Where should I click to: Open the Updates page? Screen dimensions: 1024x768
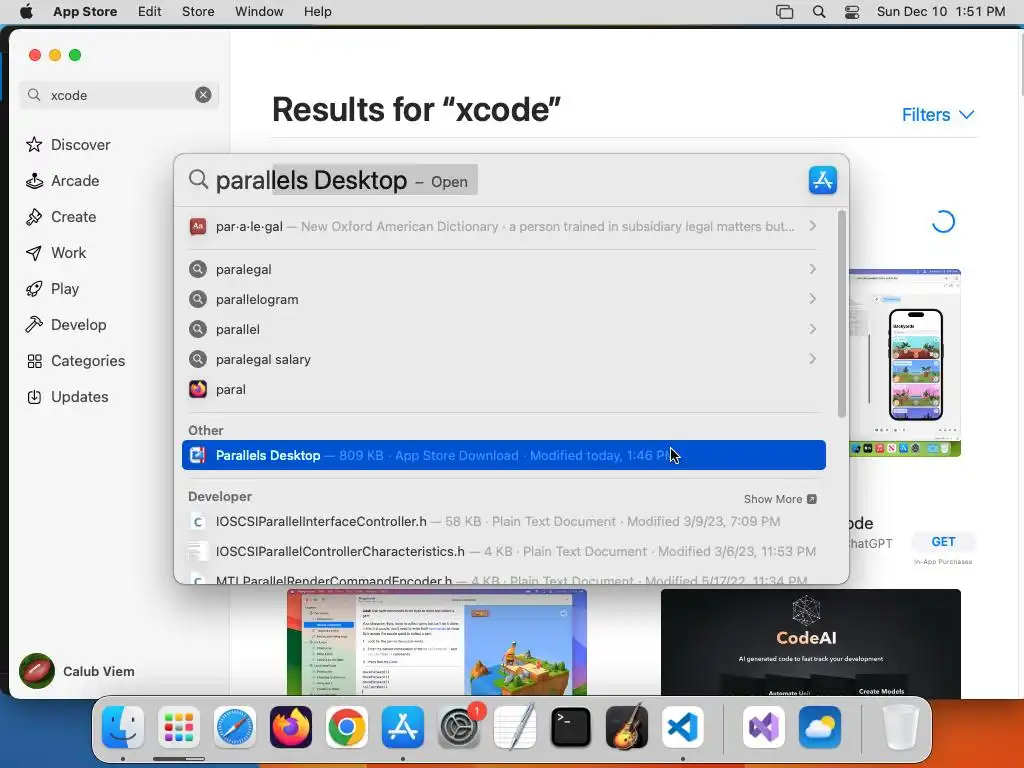(x=67, y=396)
